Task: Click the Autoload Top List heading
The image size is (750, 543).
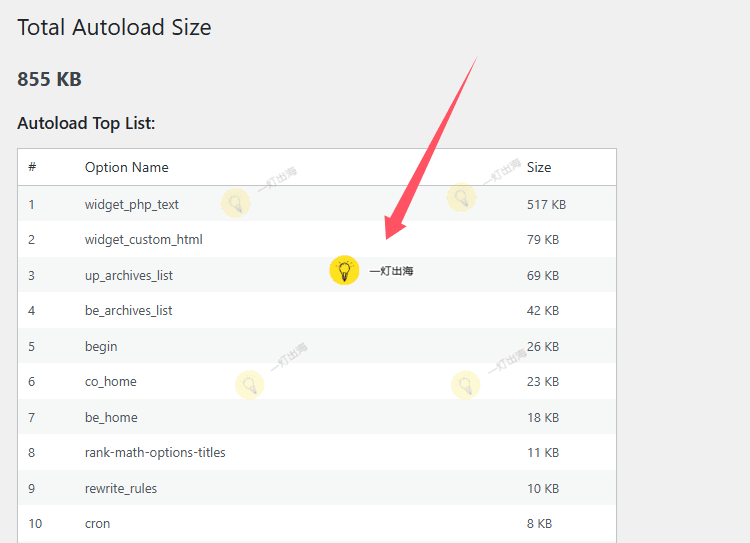Action: click(x=86, y=123)
